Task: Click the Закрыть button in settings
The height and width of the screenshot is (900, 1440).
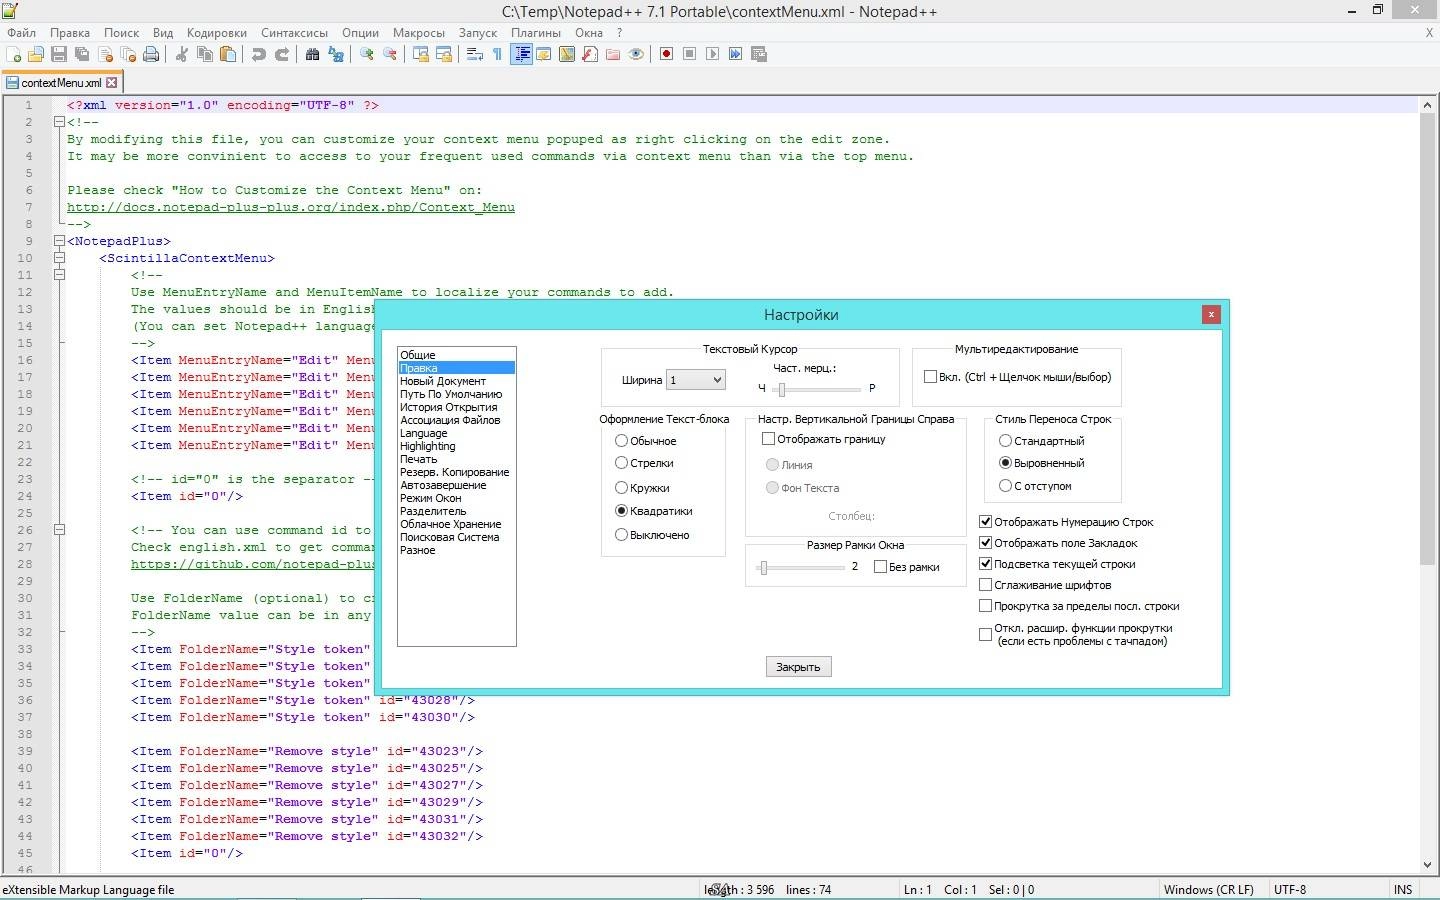Action: (798, 667)
